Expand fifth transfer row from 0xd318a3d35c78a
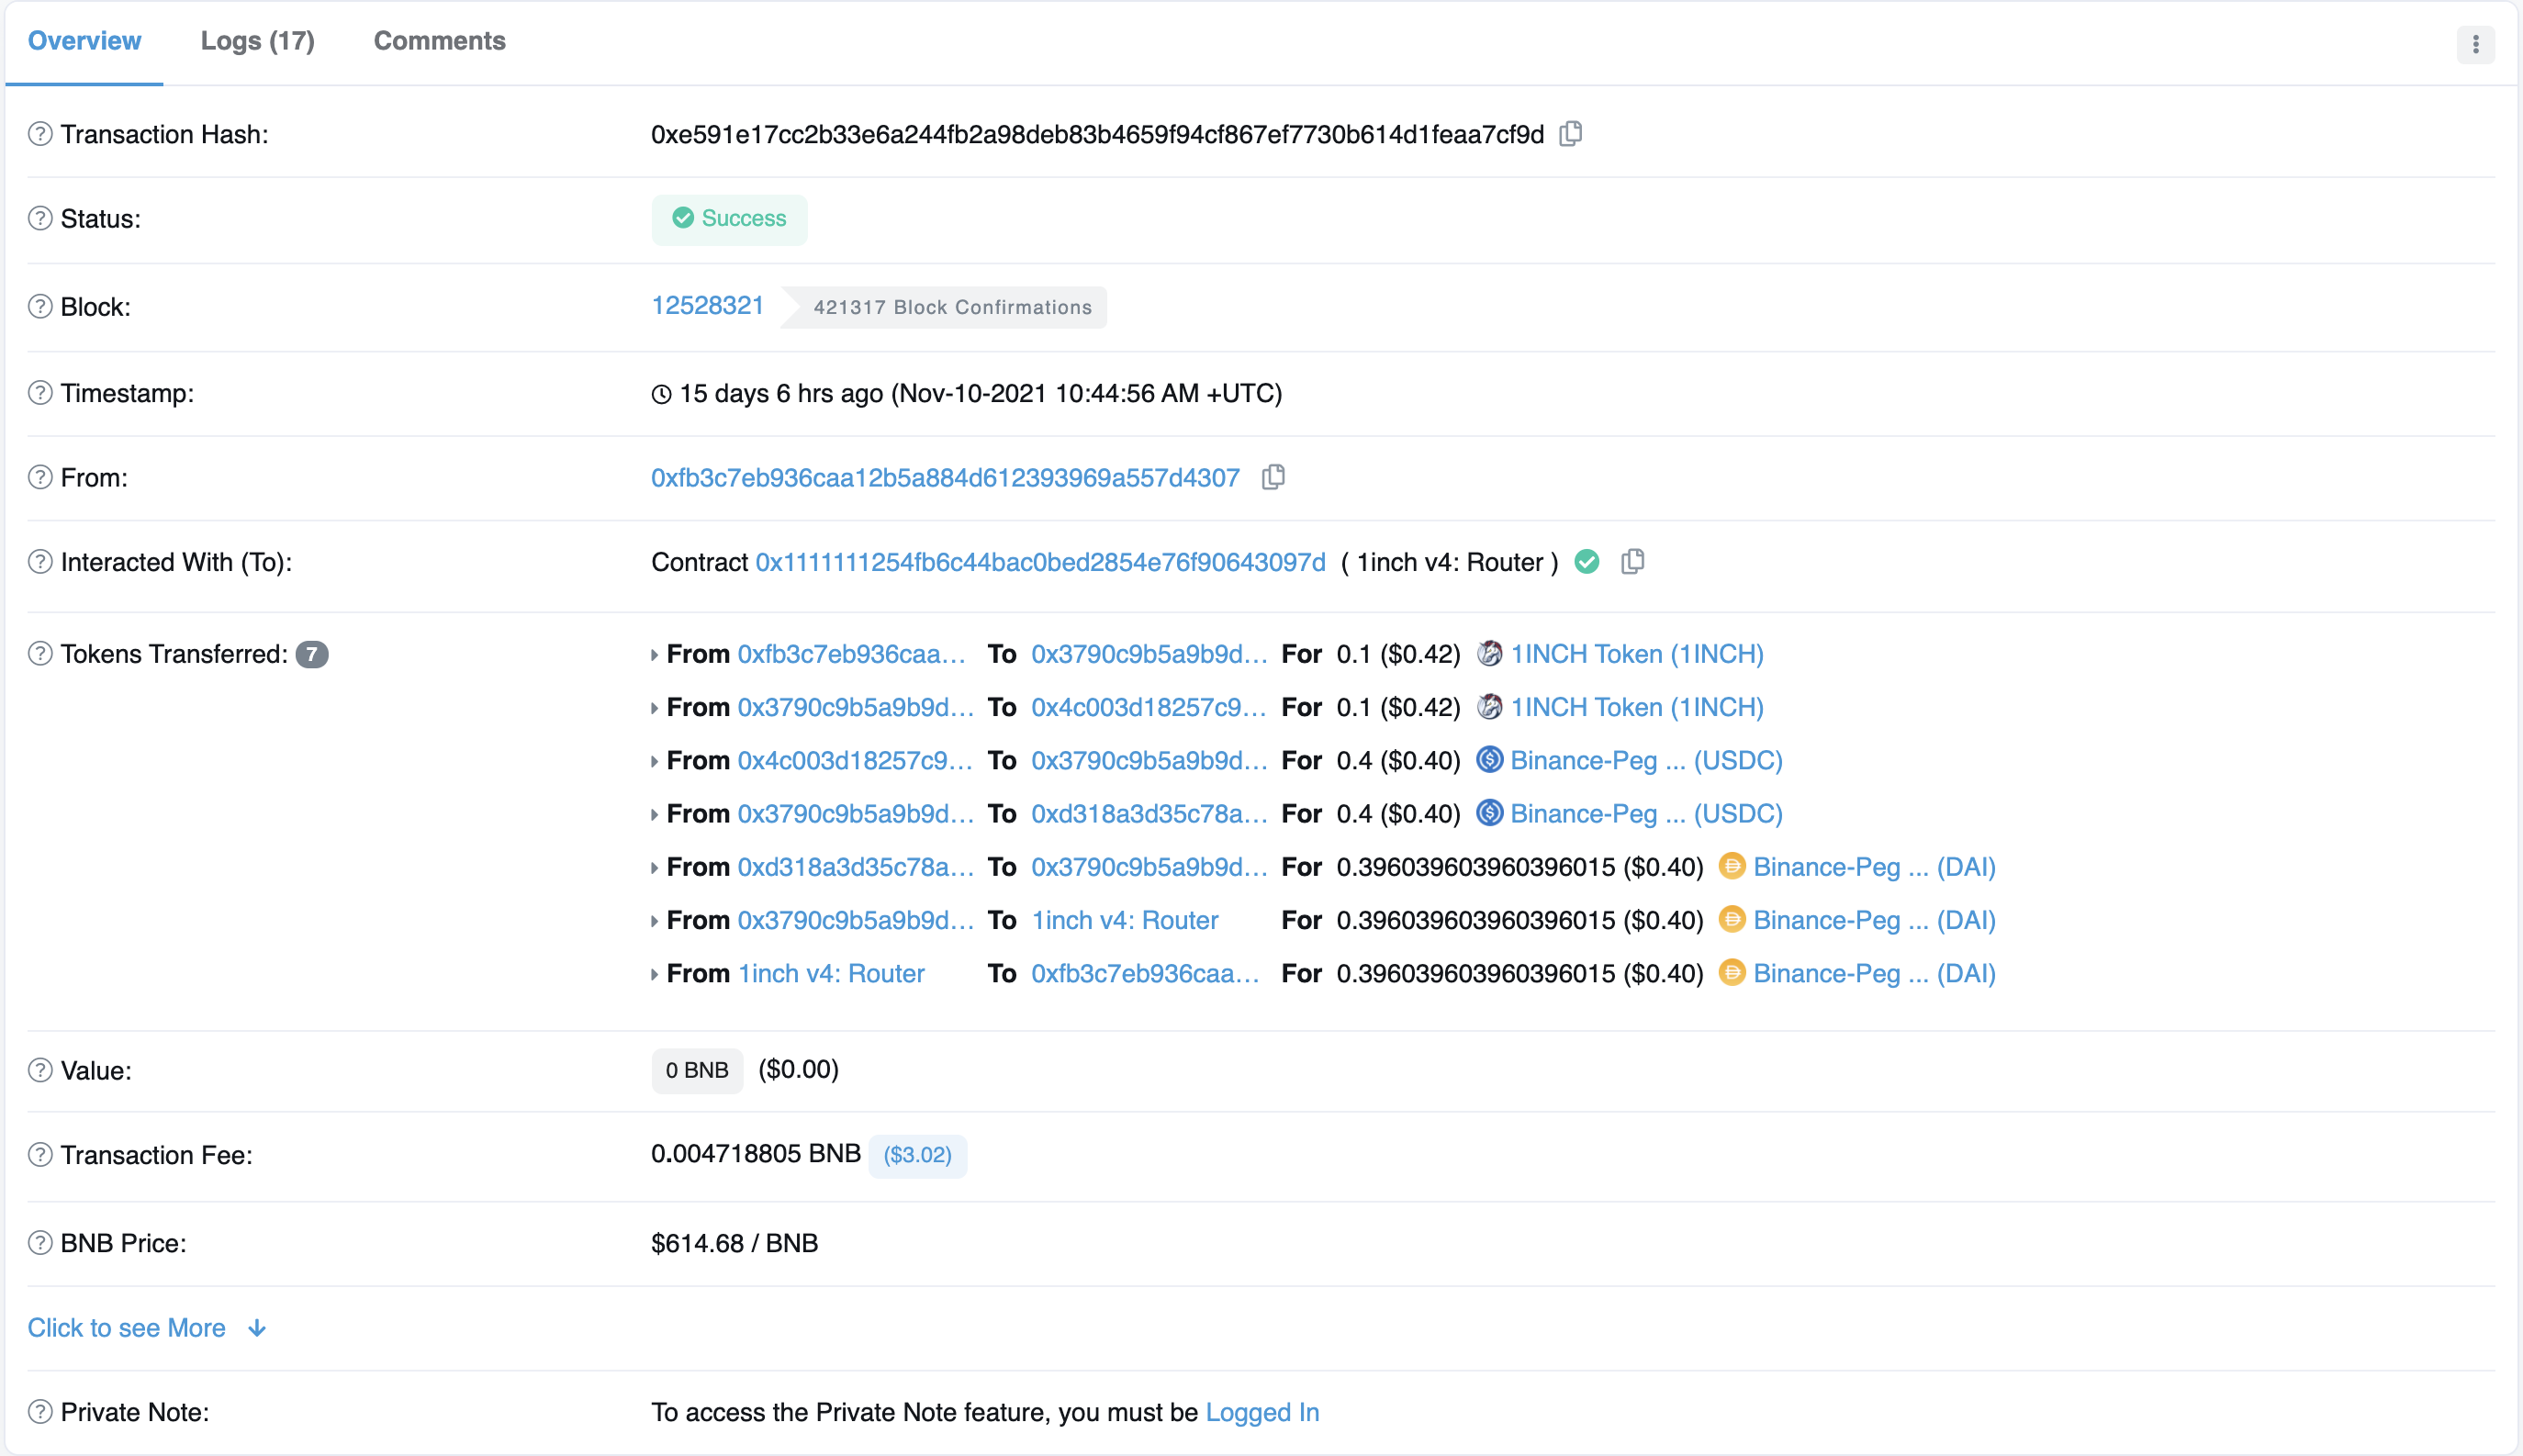 point(654,868)
